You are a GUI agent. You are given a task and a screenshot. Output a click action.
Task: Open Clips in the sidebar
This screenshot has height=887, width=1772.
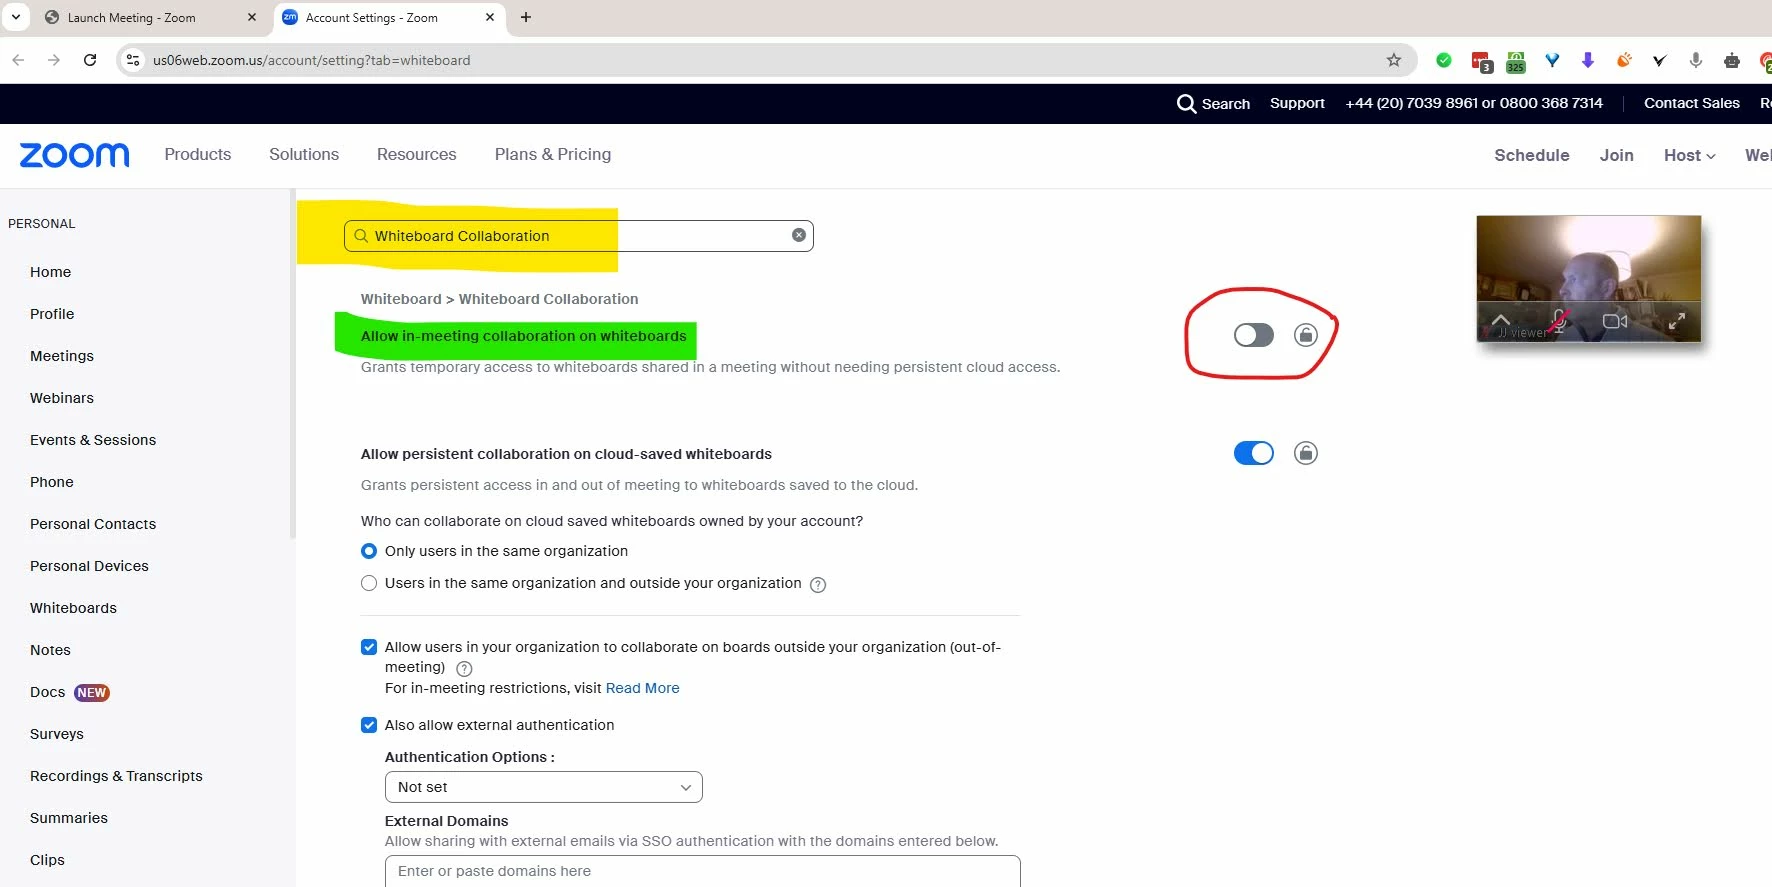tap(47, 860)
